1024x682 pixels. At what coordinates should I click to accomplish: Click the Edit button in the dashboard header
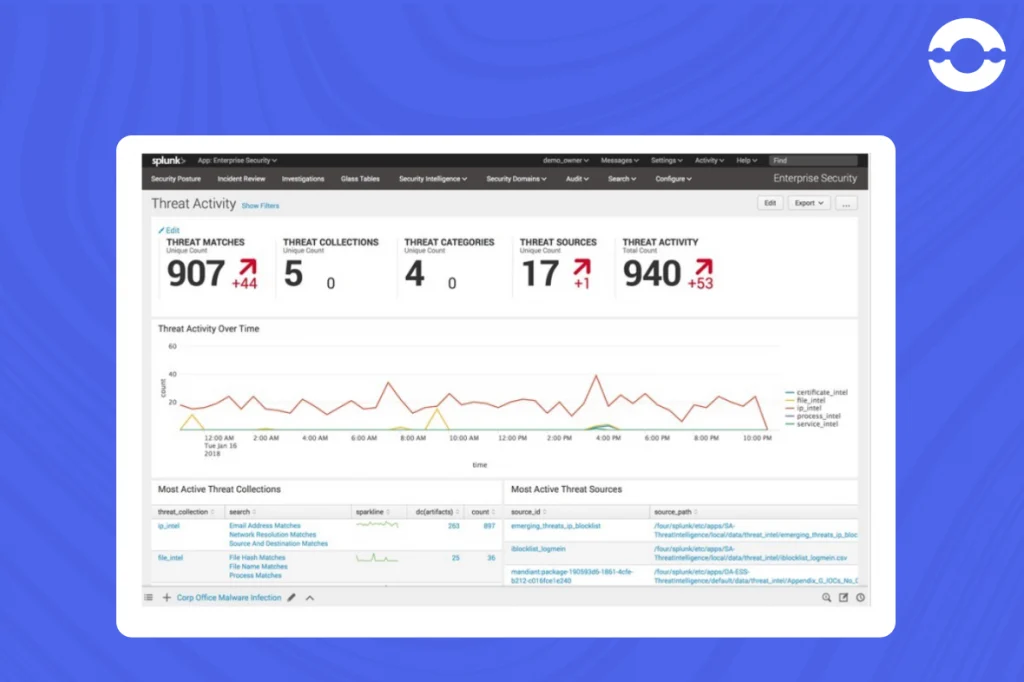coord(770,204)
